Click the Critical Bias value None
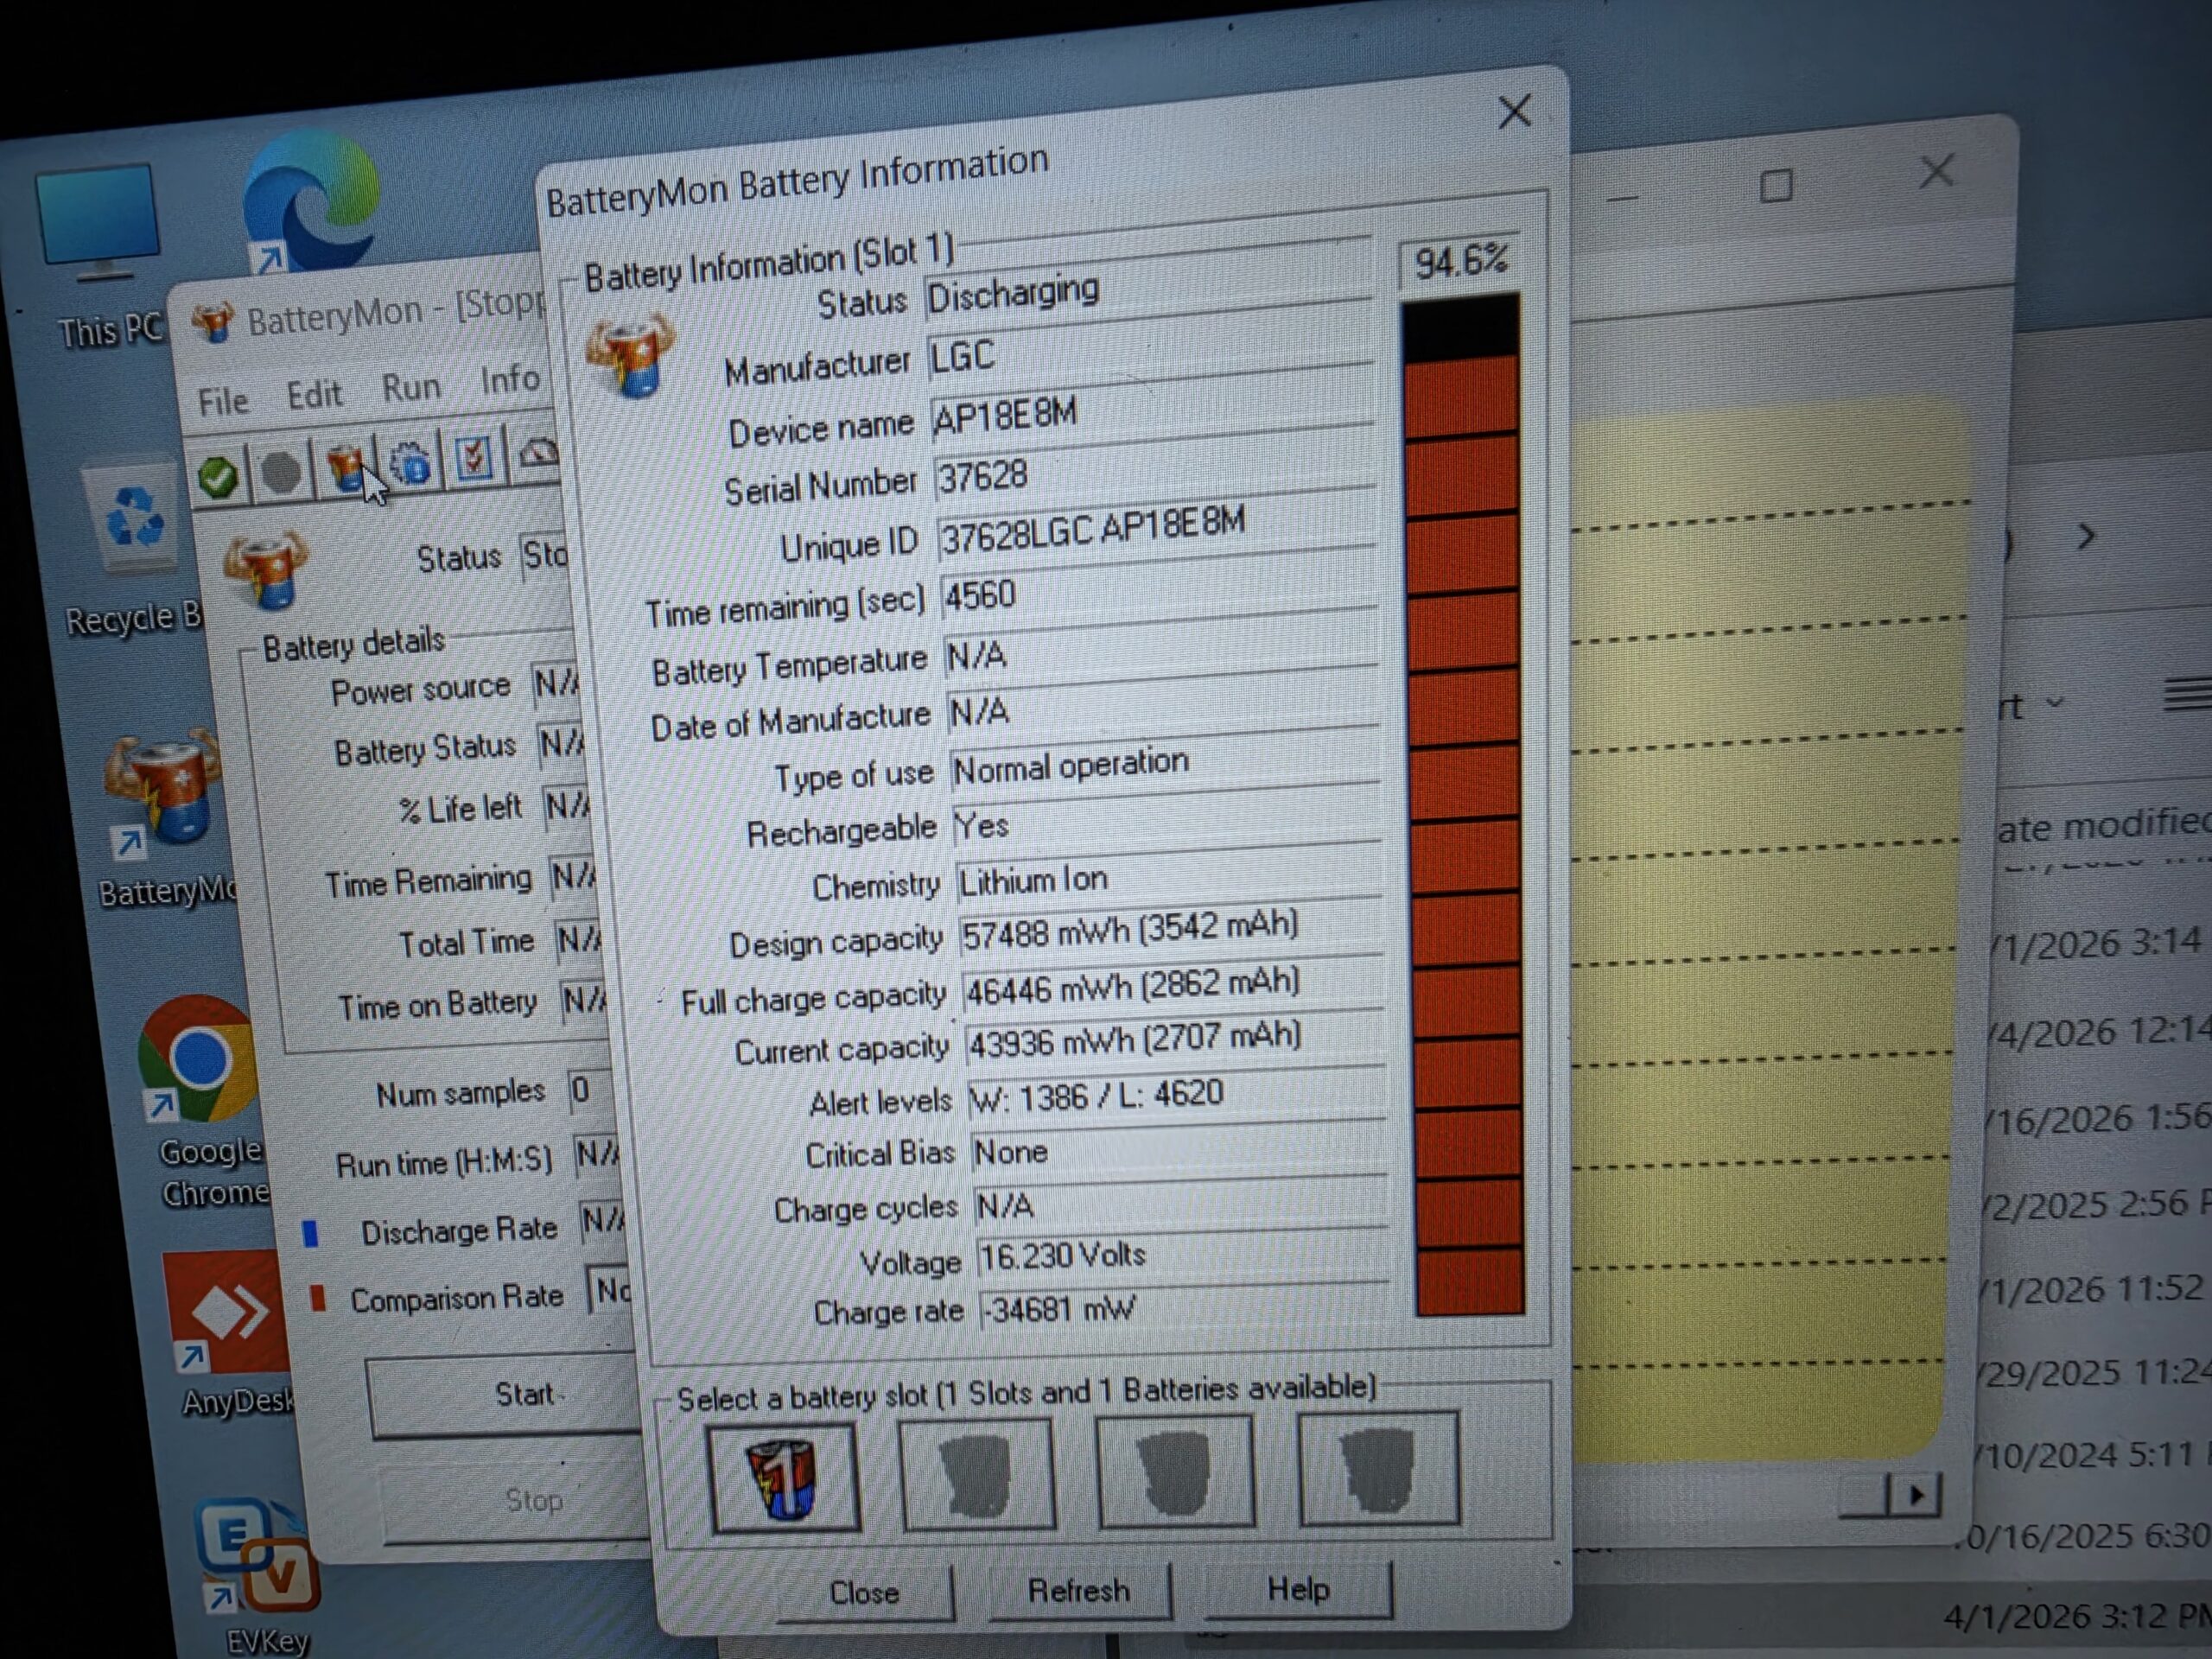The image size is (2212, 1659). (1179, 1150)
